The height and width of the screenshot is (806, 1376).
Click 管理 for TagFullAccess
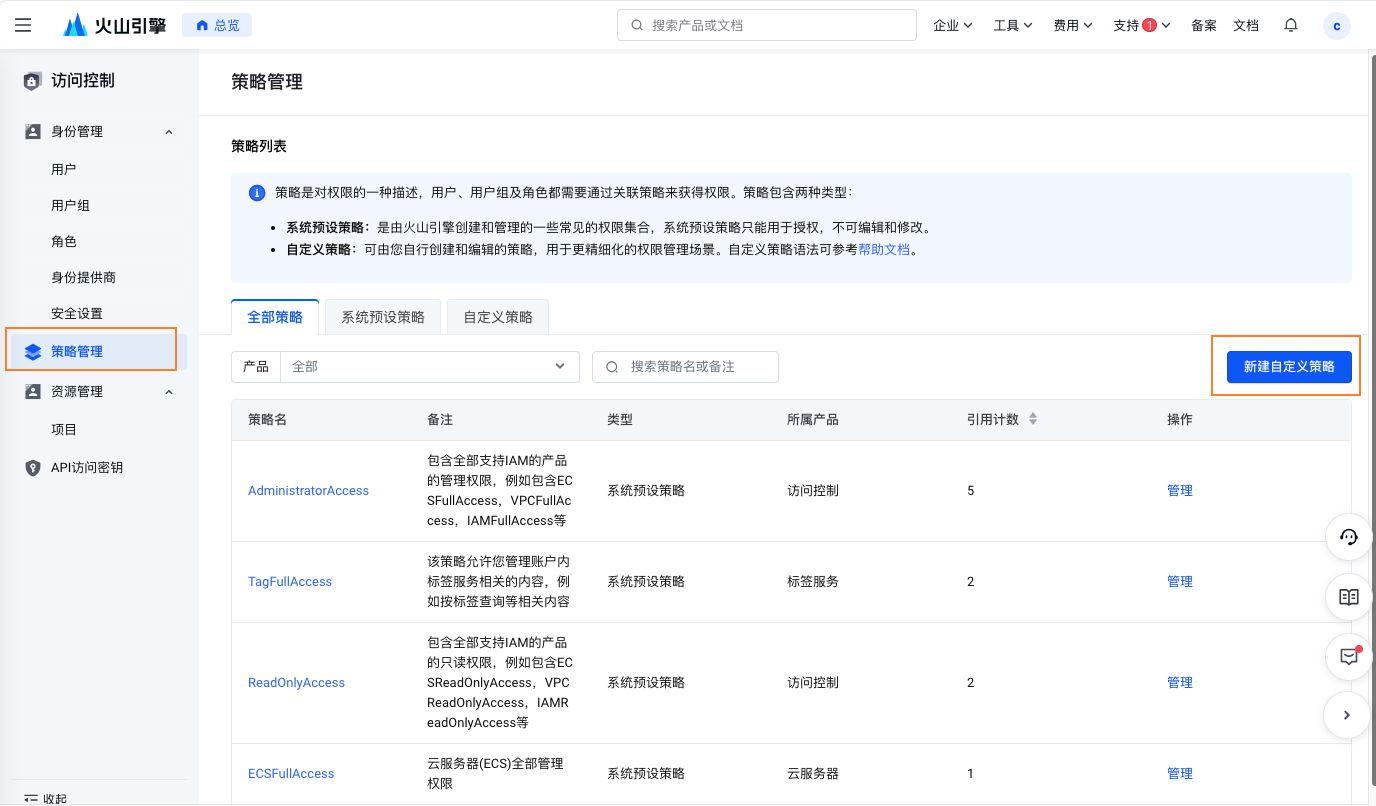tap(1180, 582)
